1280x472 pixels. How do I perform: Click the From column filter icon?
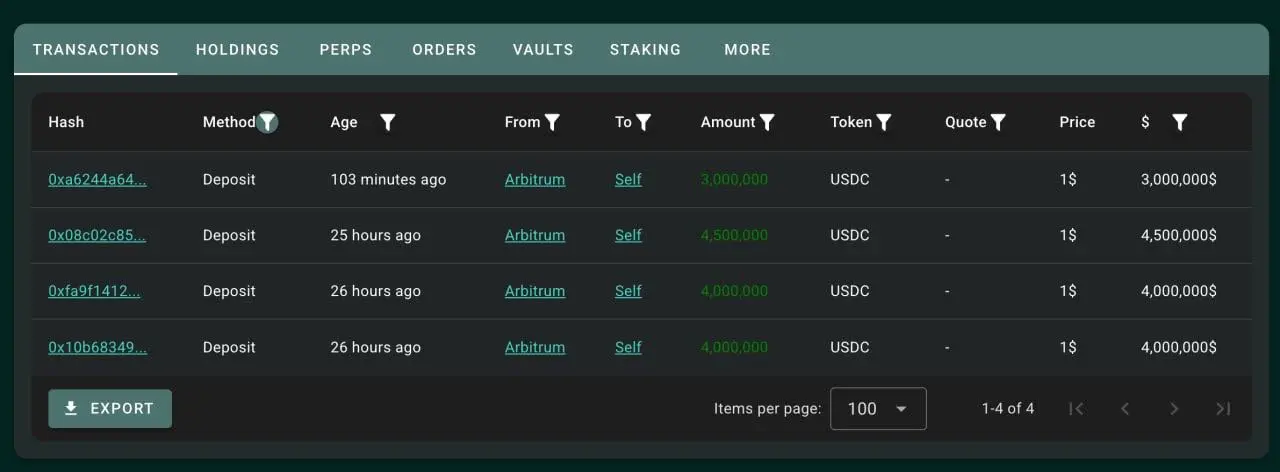552,122
